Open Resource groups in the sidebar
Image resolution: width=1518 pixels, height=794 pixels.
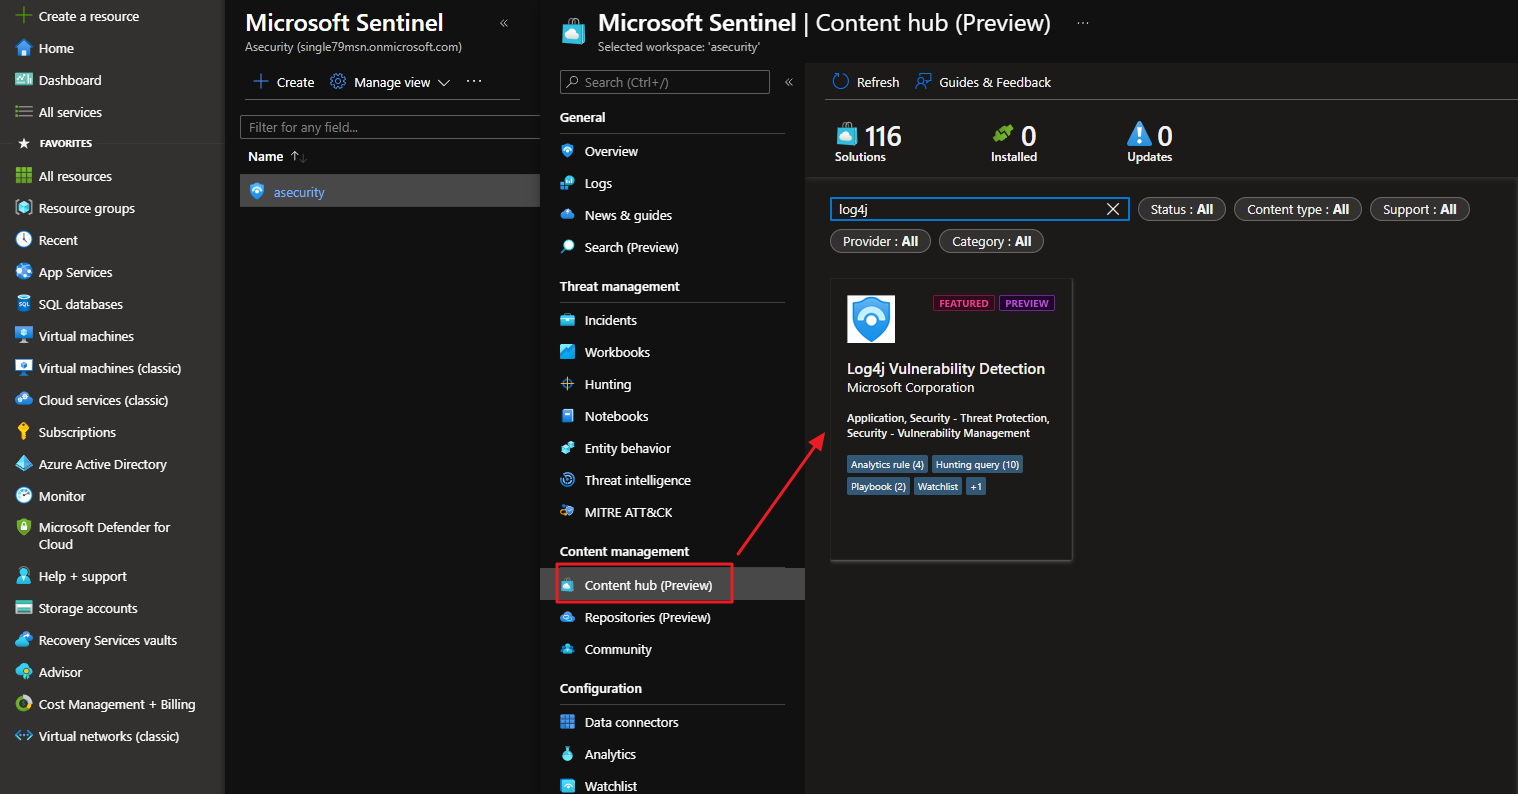coord(86,208)
